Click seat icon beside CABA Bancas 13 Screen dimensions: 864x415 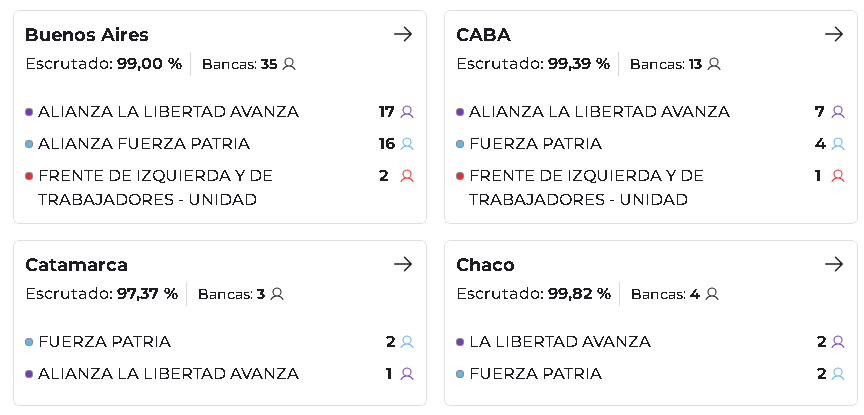(x=714, y=64)
